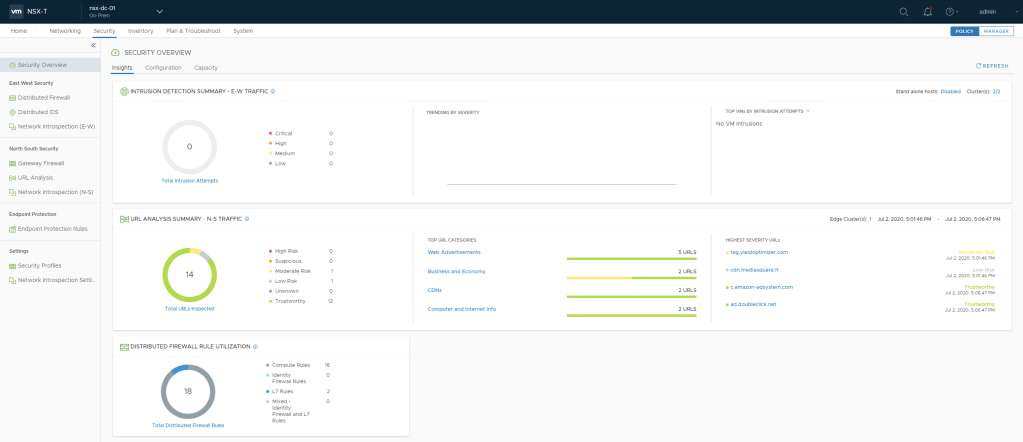Click the Gateway Firewall sidebar icon
Image resolution: width=1023 pixels, height=442 pixels.
12,163
